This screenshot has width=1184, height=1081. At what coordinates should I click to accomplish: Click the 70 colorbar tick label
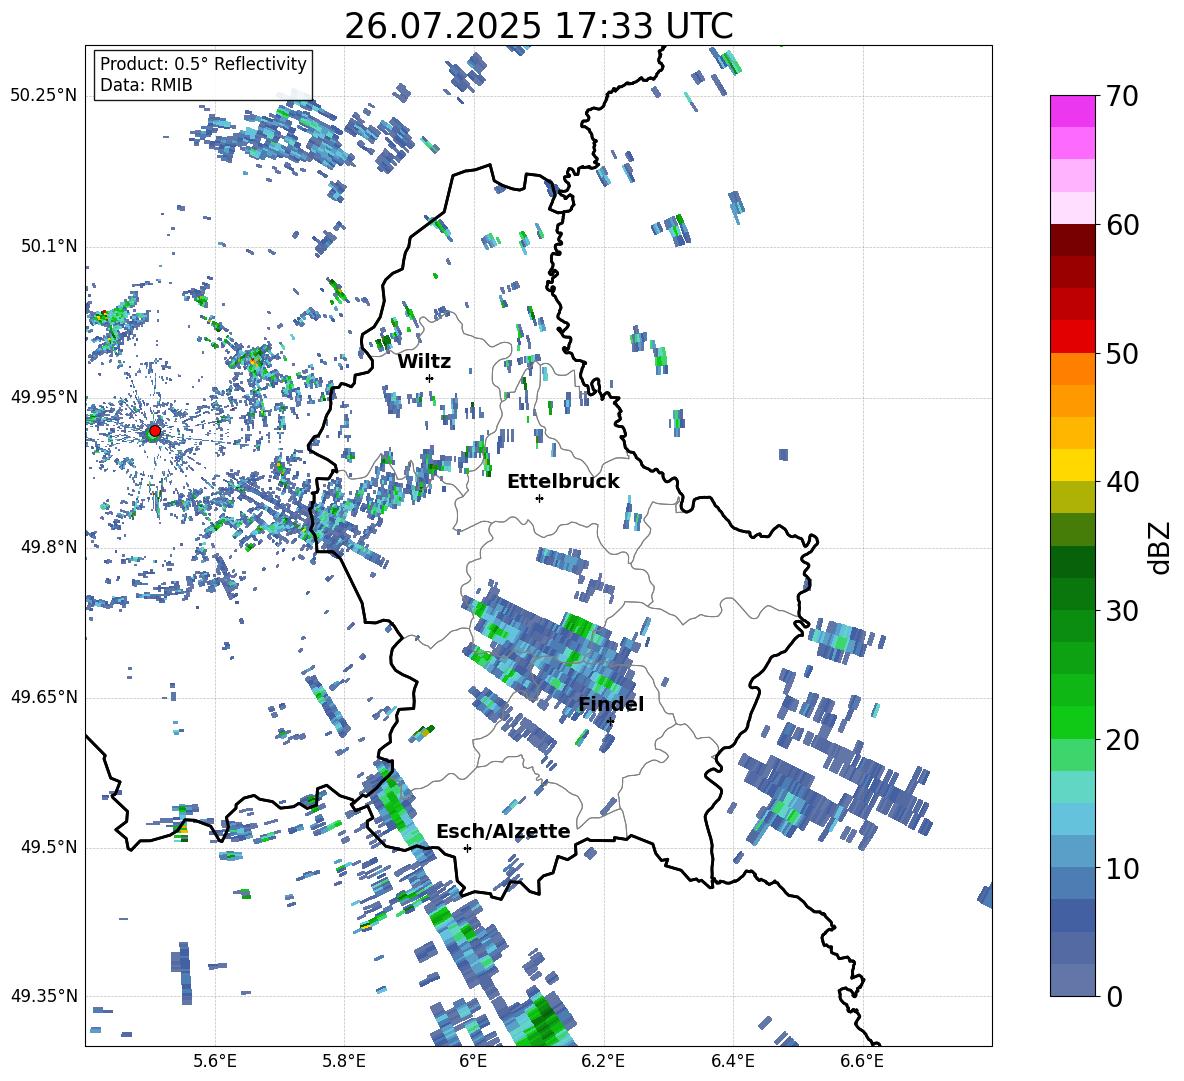click(1121, 96)
